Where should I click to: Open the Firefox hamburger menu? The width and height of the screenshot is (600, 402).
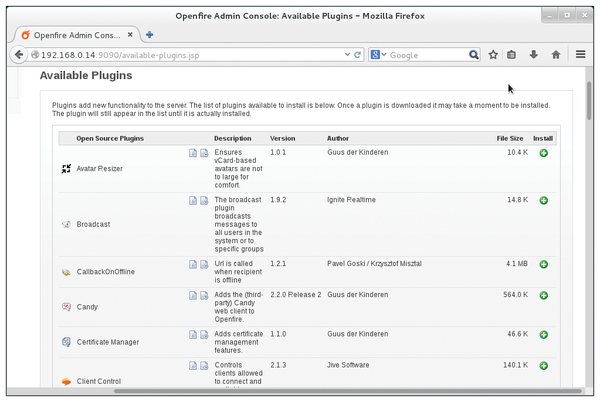pos(580,55)
